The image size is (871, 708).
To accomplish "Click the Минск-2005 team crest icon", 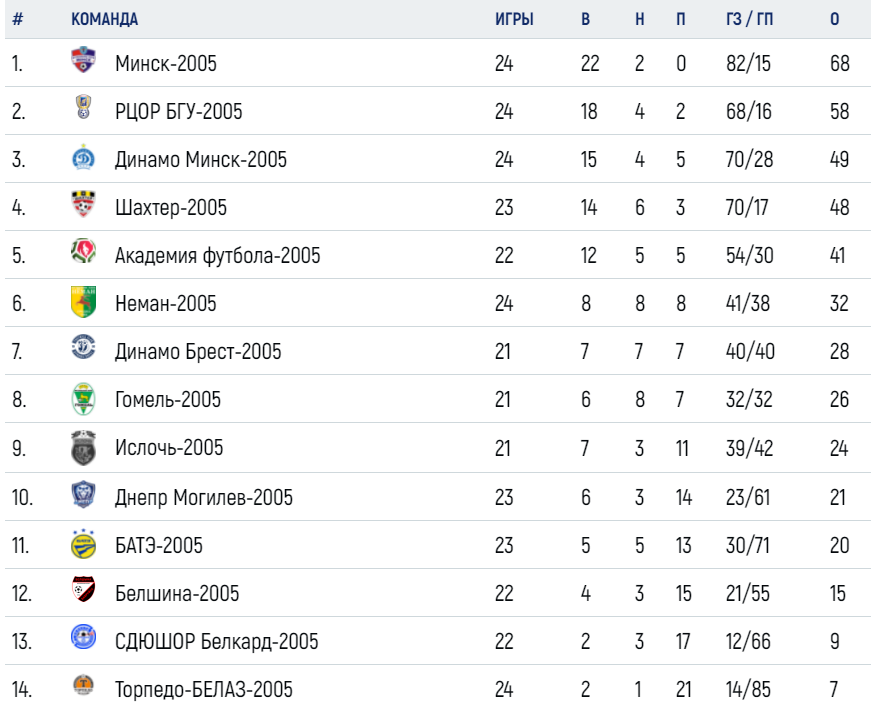I will [83, 60].
